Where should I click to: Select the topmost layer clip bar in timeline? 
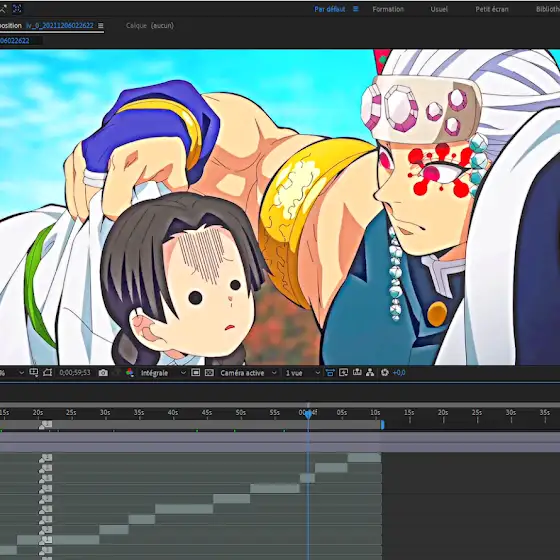364,458
